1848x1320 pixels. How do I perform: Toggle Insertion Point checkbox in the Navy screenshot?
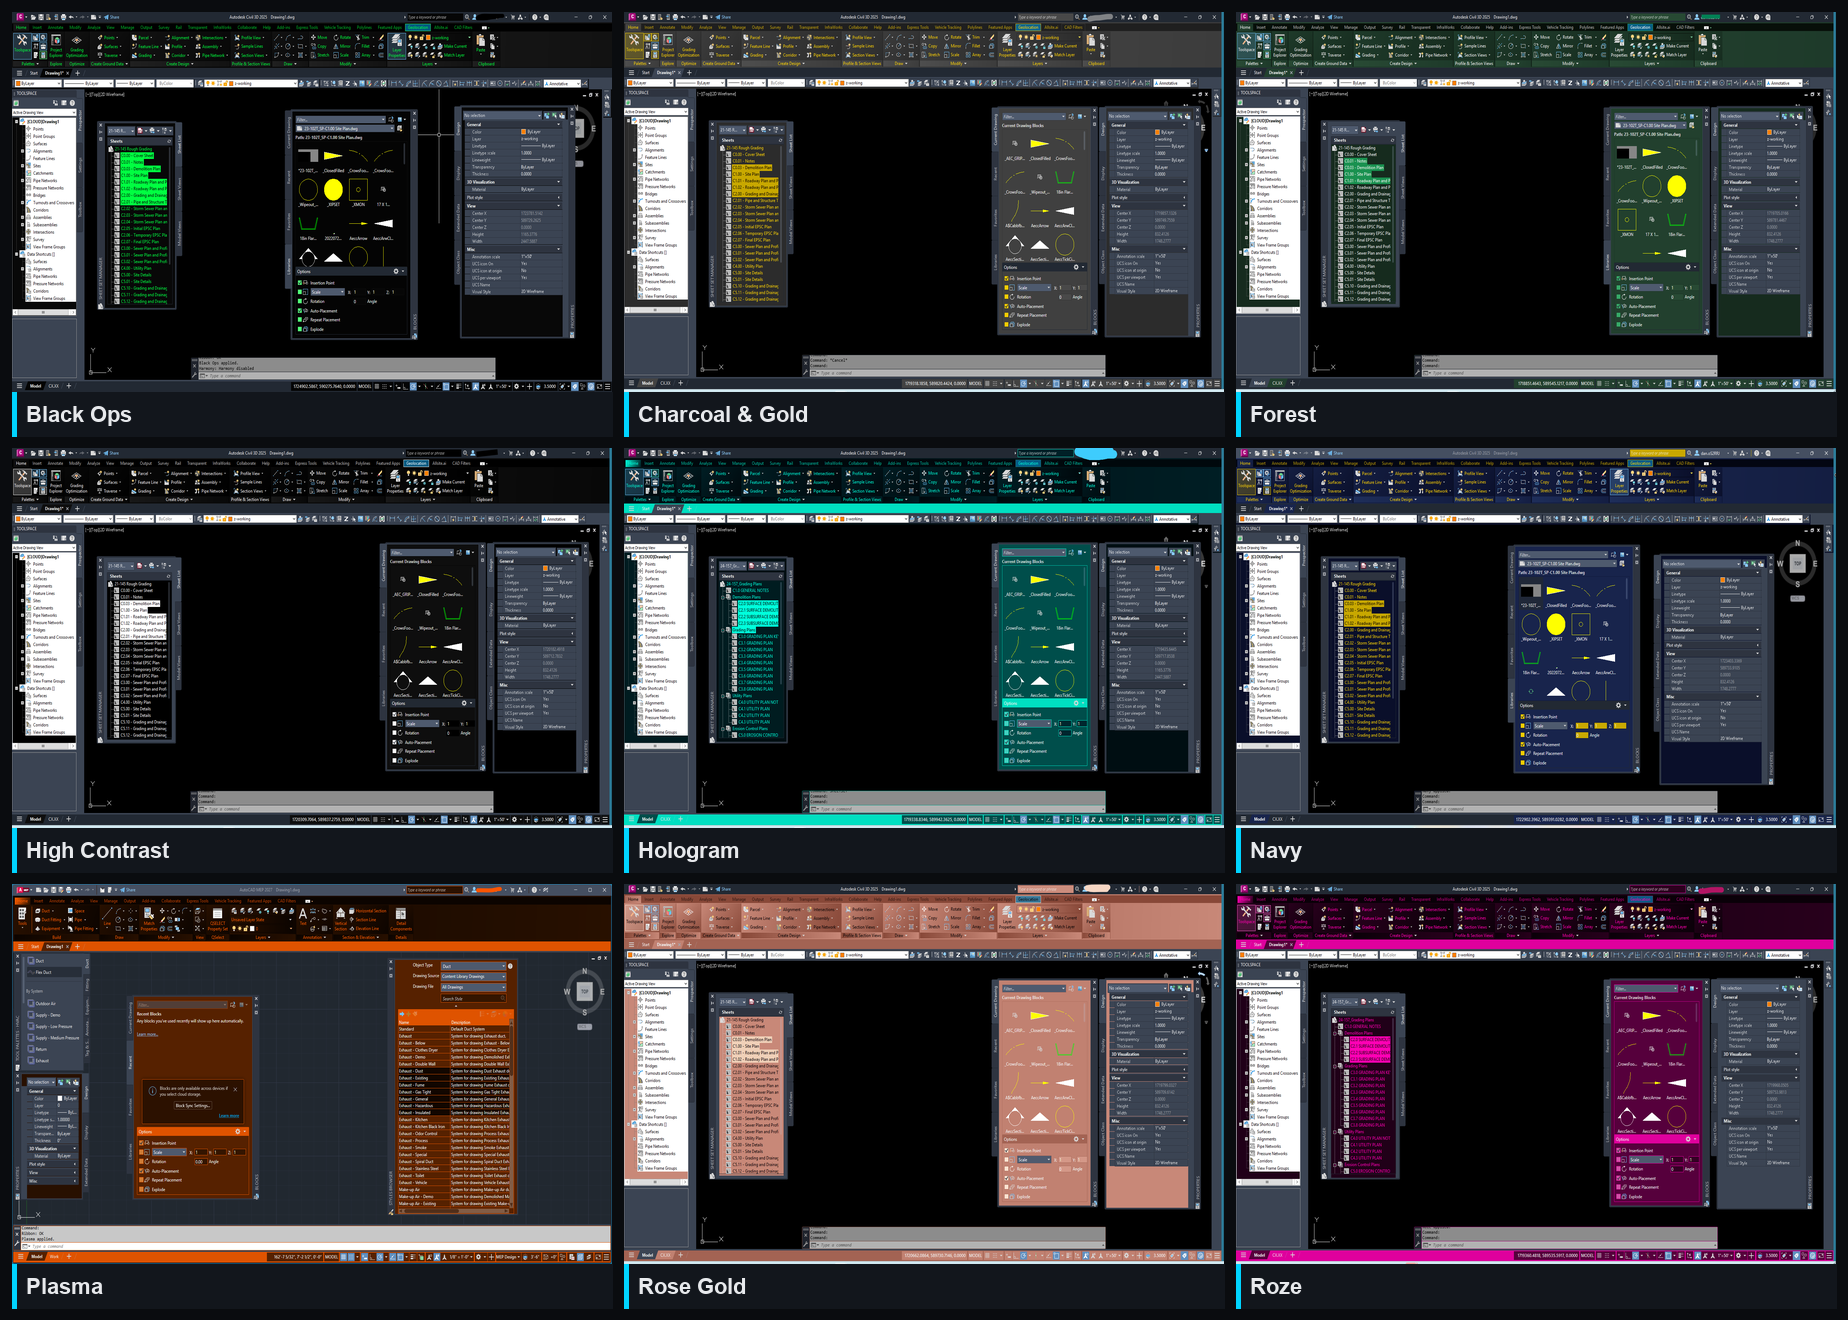1523,717
